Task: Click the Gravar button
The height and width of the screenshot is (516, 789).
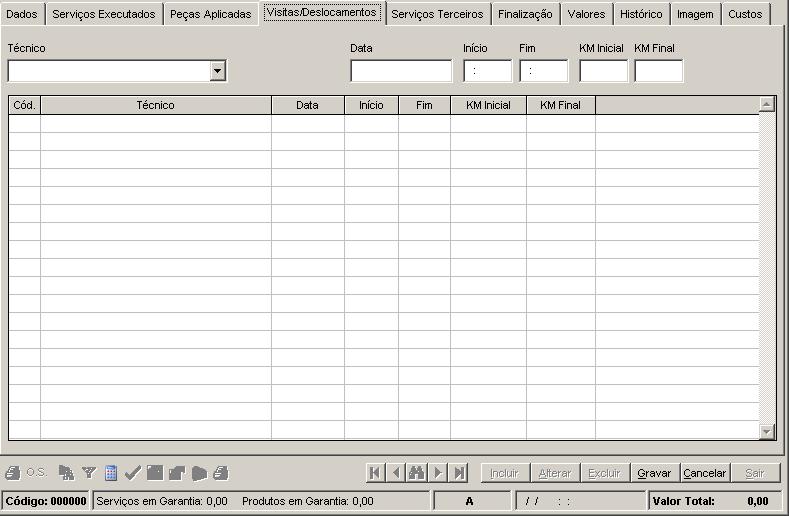Action: 655,473
